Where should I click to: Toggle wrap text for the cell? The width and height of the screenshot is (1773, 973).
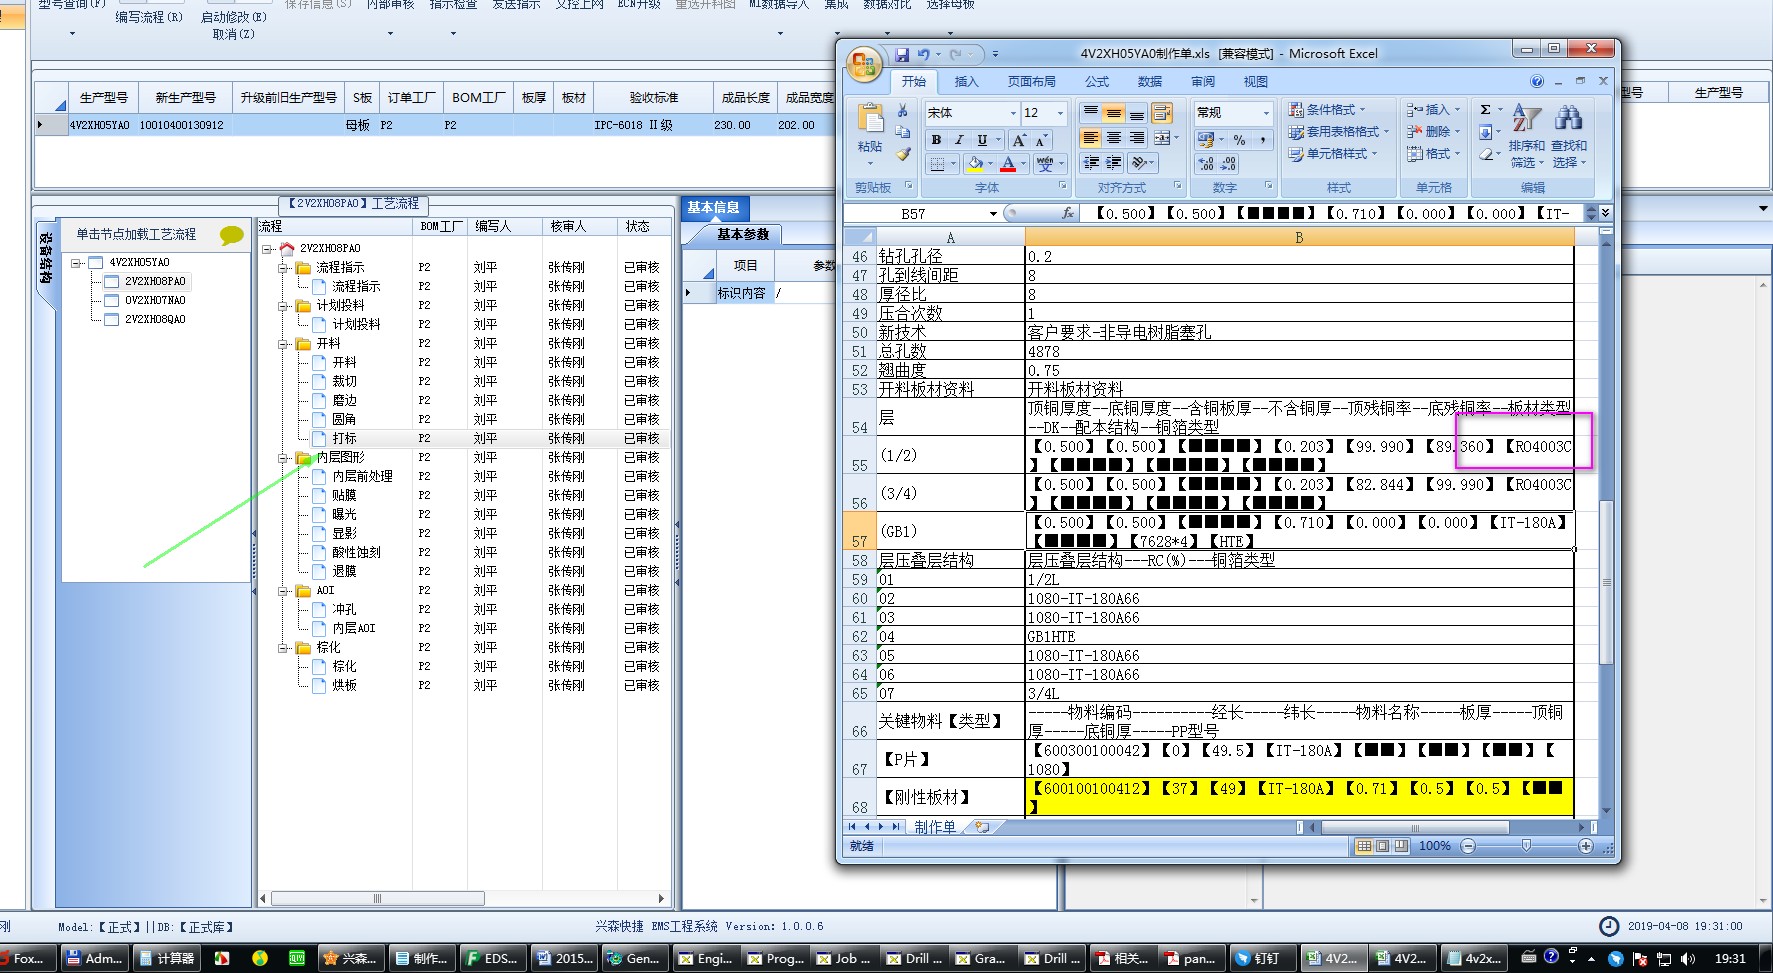click(1161, 113)
